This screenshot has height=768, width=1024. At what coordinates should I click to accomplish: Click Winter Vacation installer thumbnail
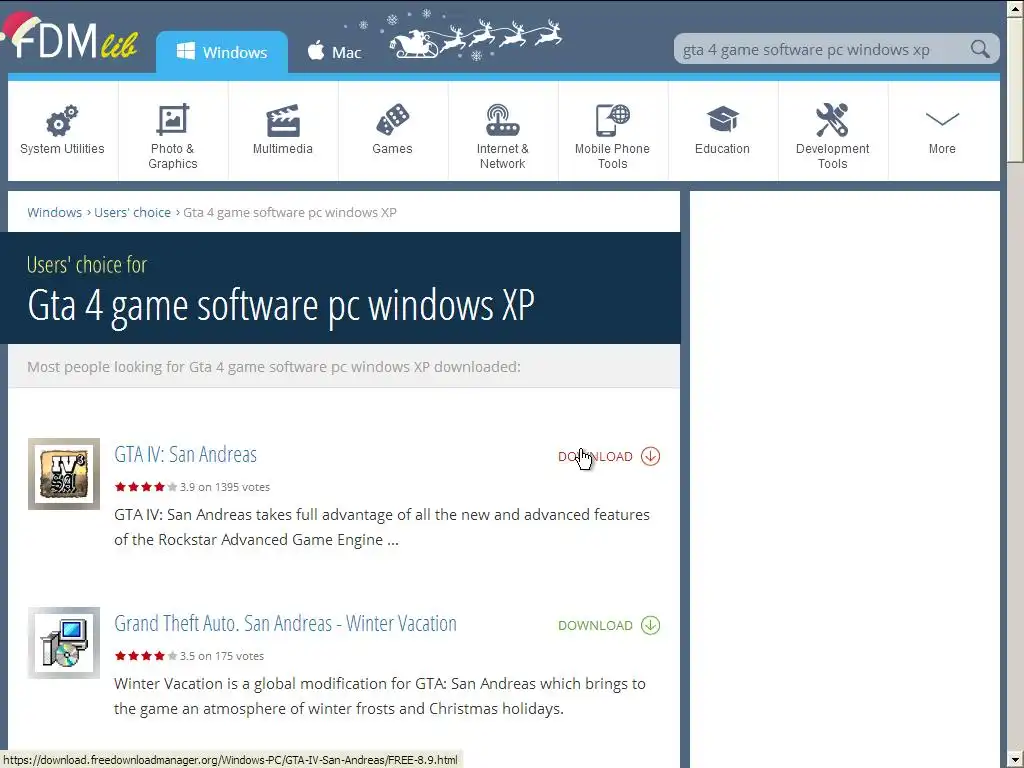pos(64,643)
